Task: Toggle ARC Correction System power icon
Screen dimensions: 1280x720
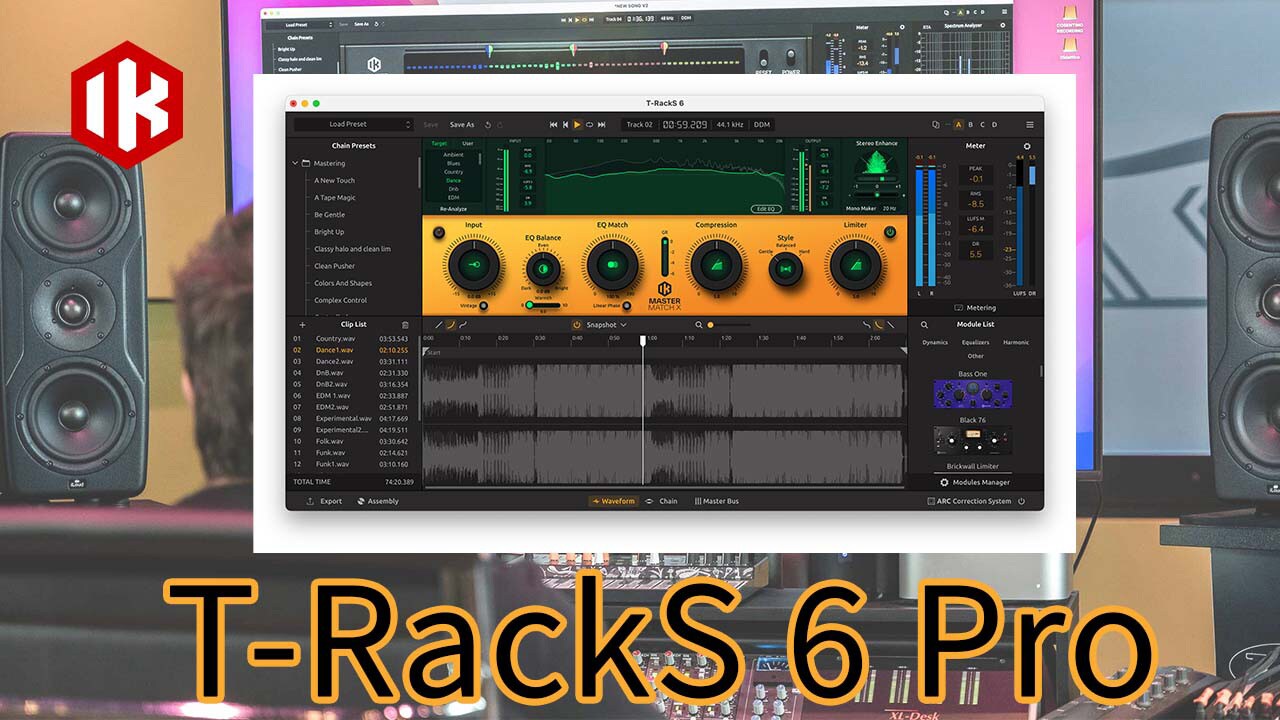Action: point(1022,501)
